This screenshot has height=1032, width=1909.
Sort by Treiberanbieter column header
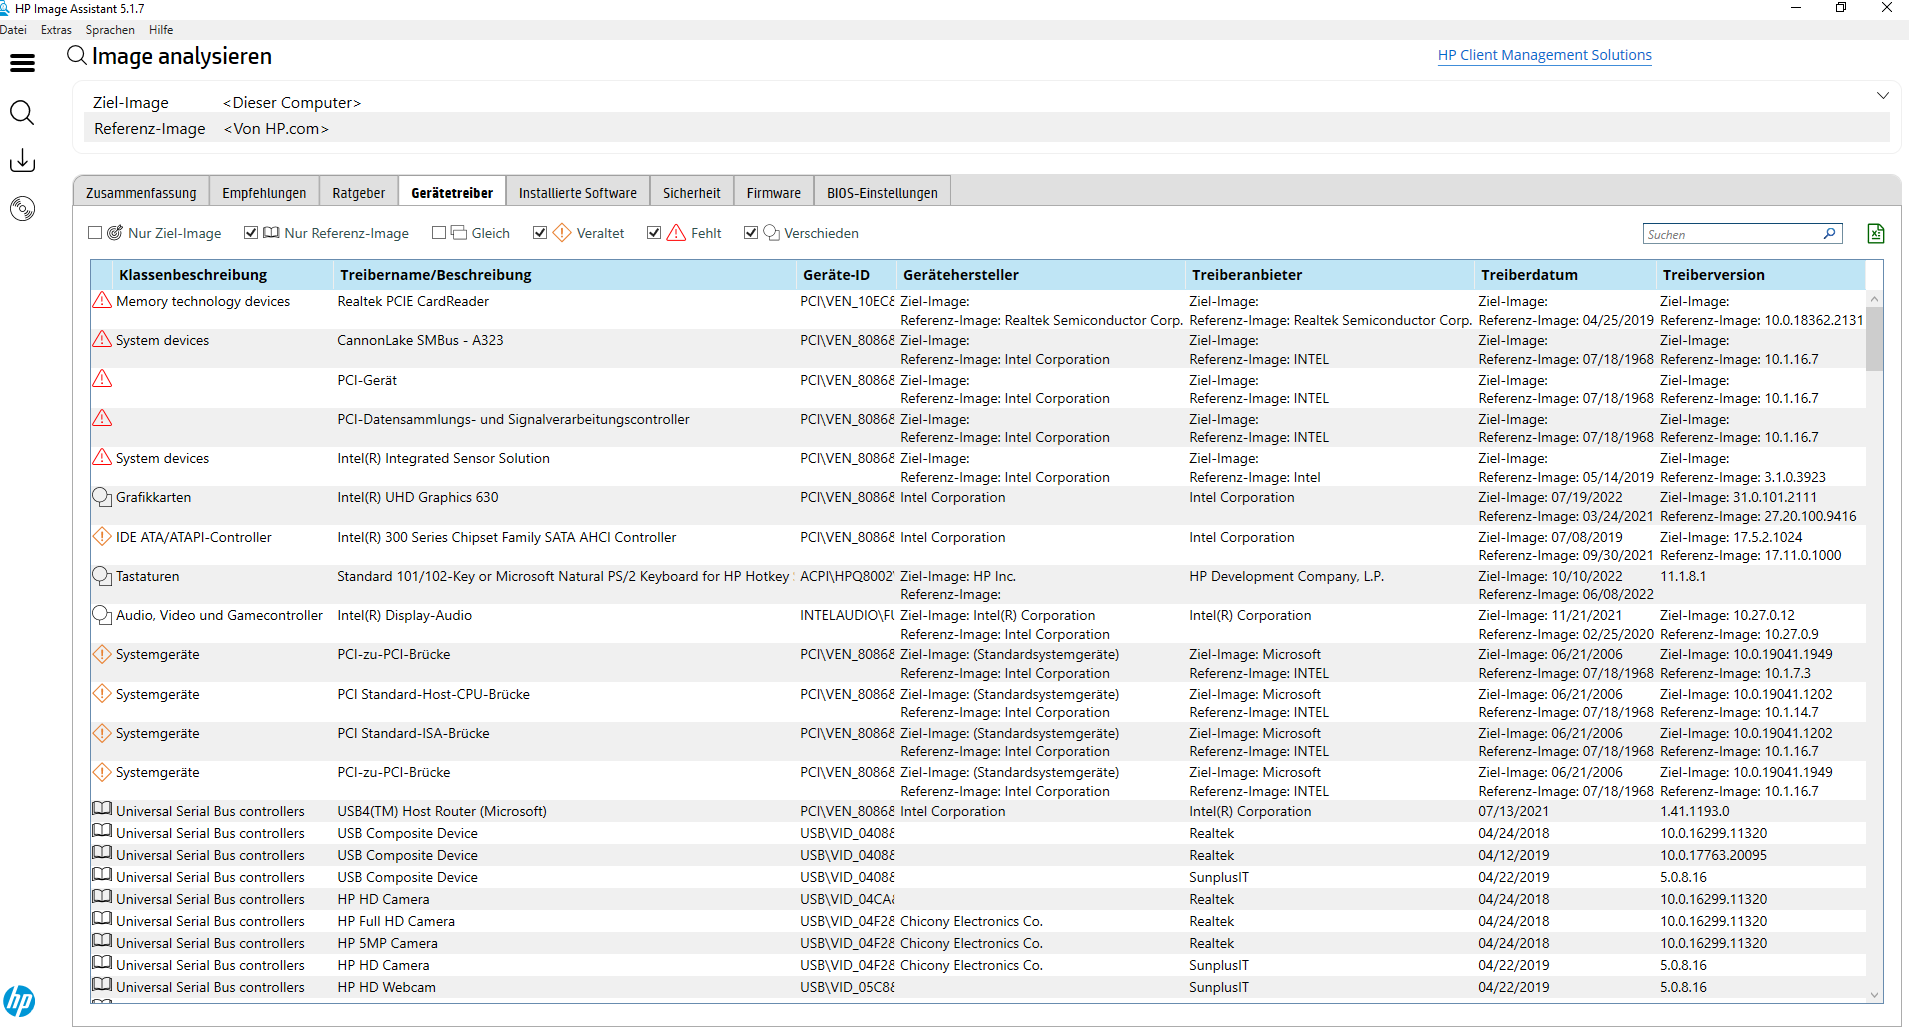1330,275
